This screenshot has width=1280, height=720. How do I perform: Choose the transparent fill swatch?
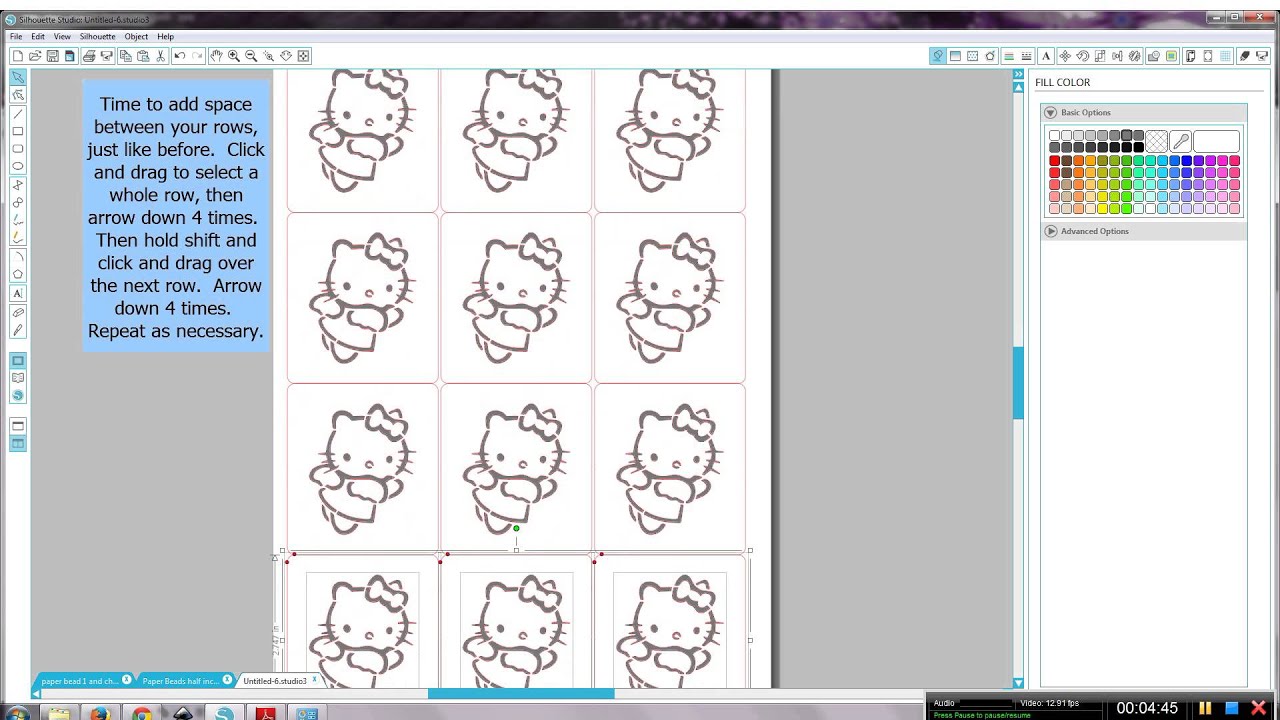[x=1157, y=141]
